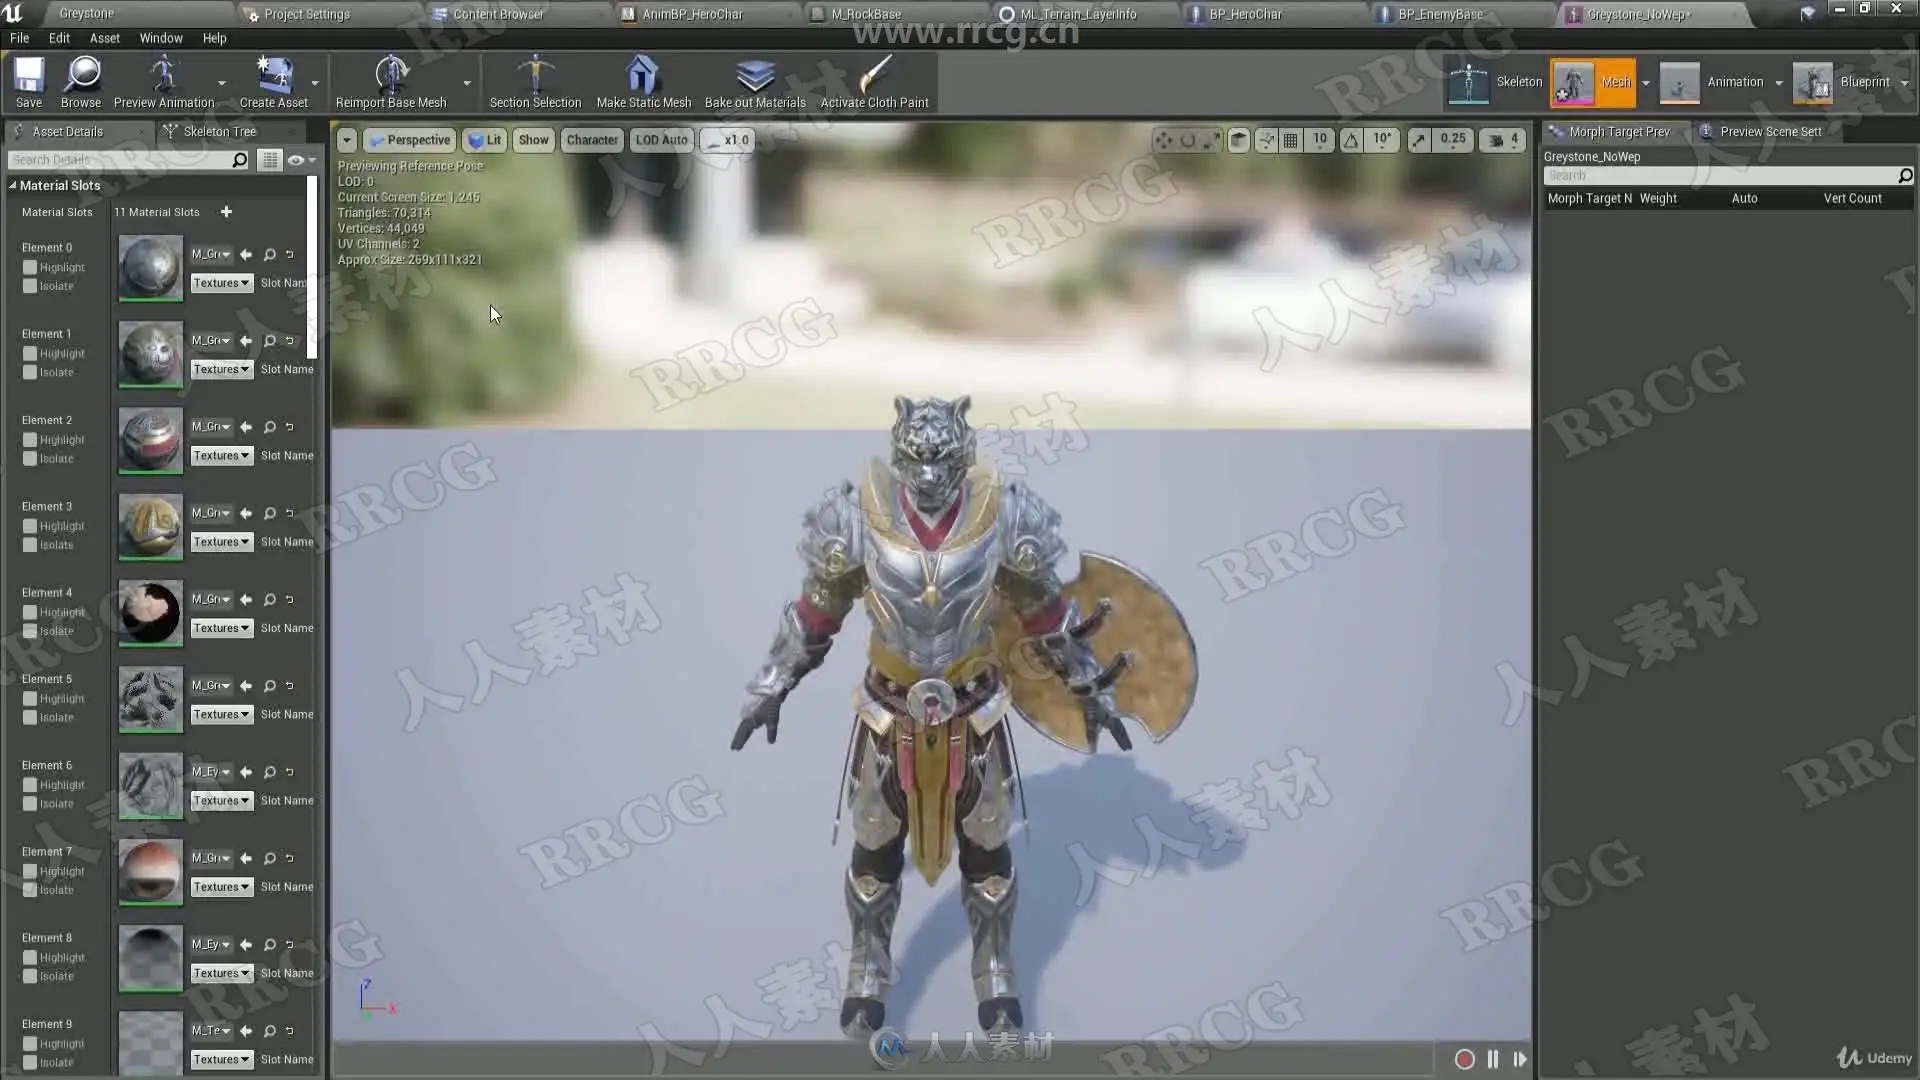This screenshot has width=1920, height=1080.
Task: Open the viewport options dropdown arrow
Action: [x=346, y=140]
